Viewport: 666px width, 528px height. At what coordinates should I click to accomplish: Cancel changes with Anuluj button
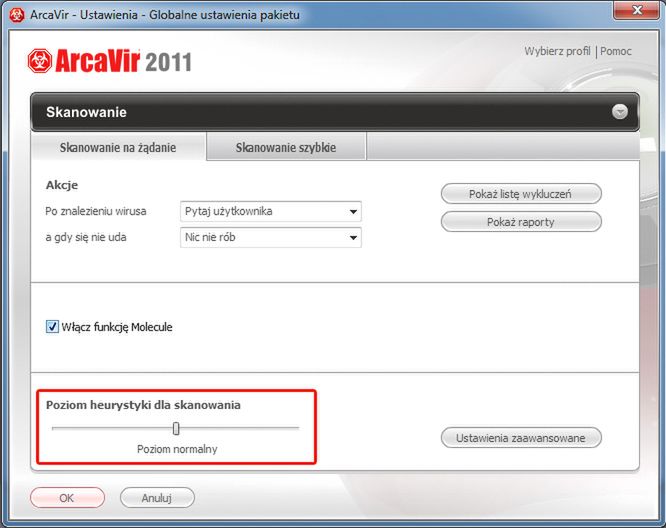[x=157, y=498]
